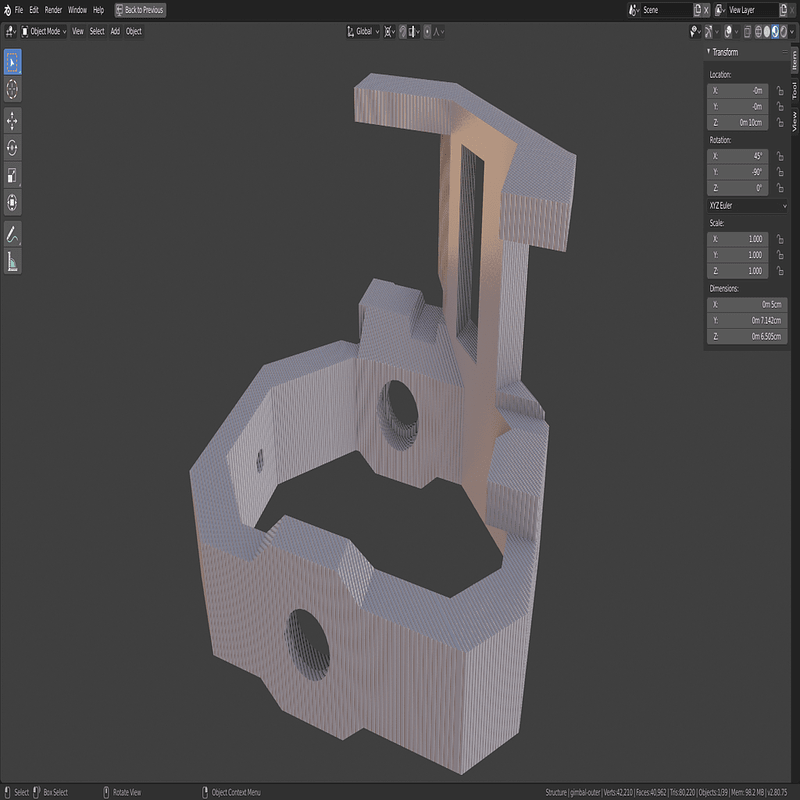Select the Annotate tool
This screenshot has height=800, width=800.
click(x=12, y=235)
